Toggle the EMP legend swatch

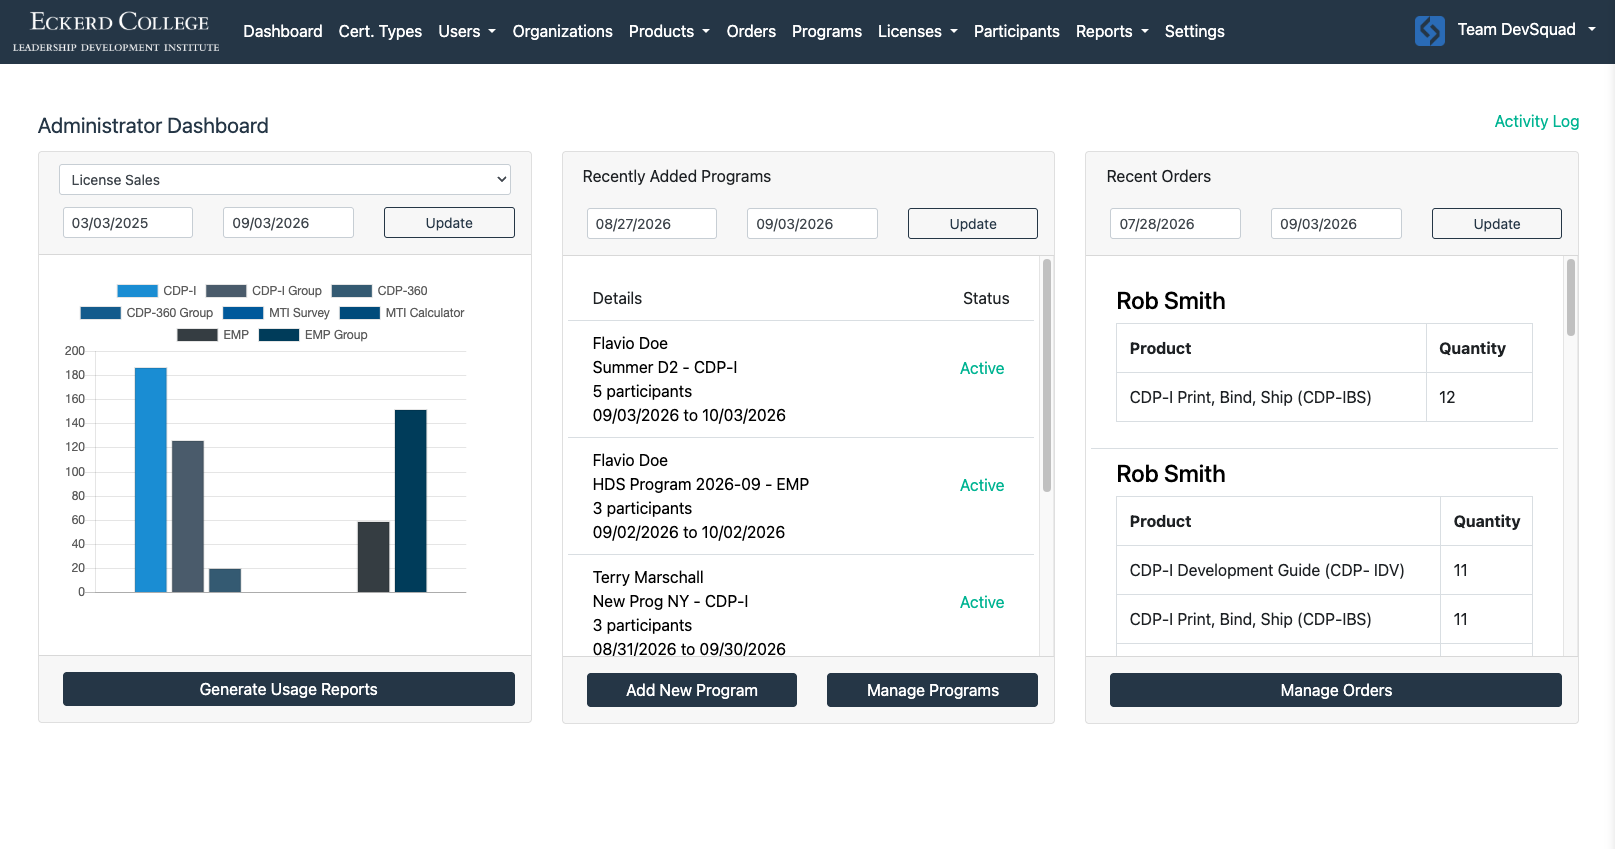197,335
